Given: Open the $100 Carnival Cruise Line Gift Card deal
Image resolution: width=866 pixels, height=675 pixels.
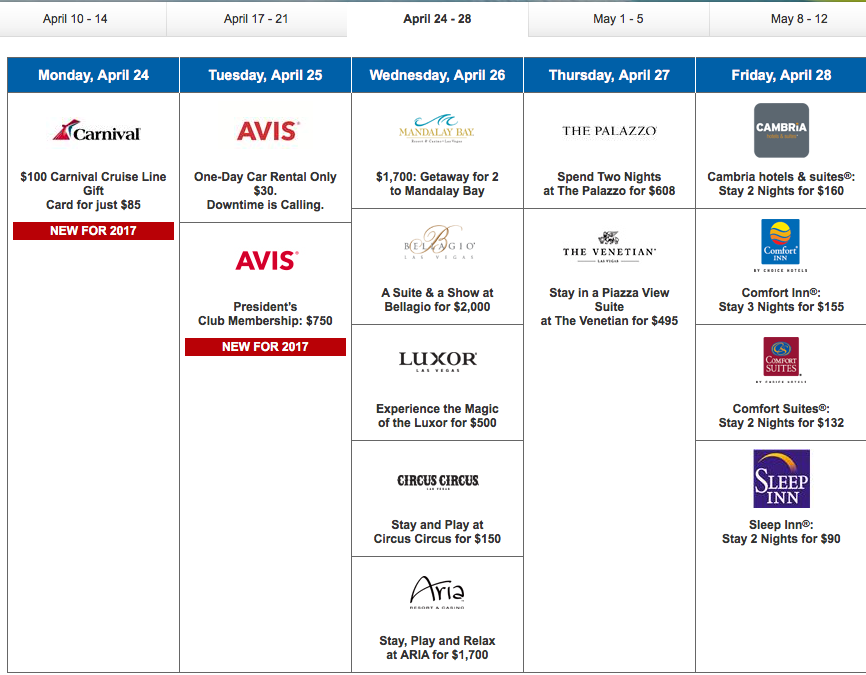Looking at the screenshot, I should point(93,191).
